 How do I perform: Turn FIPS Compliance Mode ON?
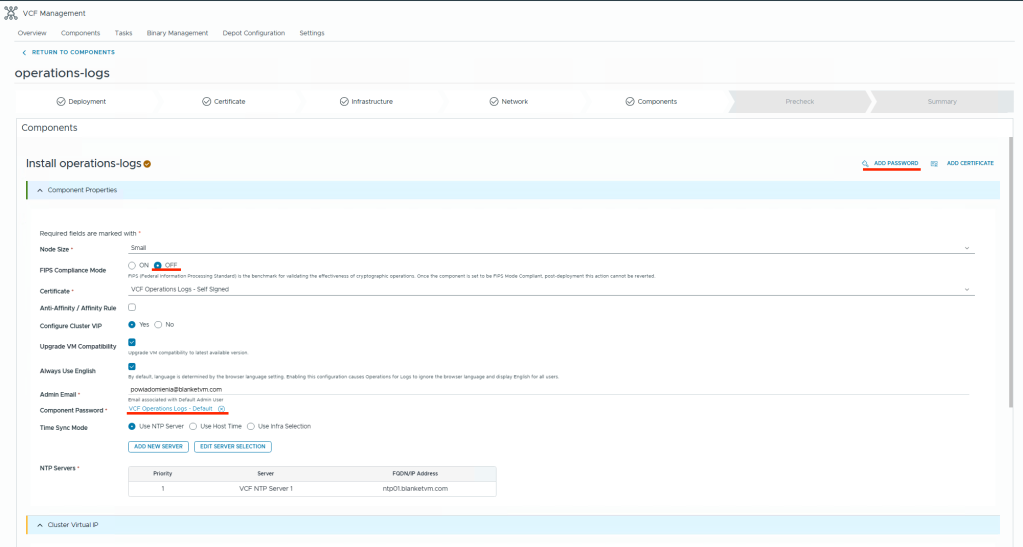point(132,265)
